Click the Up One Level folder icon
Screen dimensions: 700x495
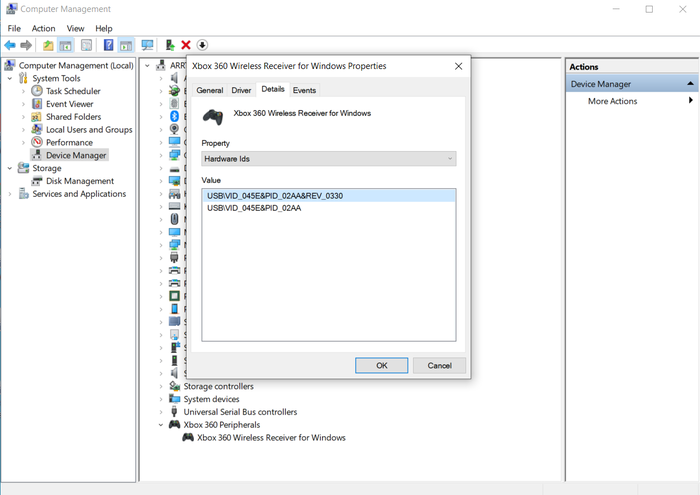click(x=48, y=45)
